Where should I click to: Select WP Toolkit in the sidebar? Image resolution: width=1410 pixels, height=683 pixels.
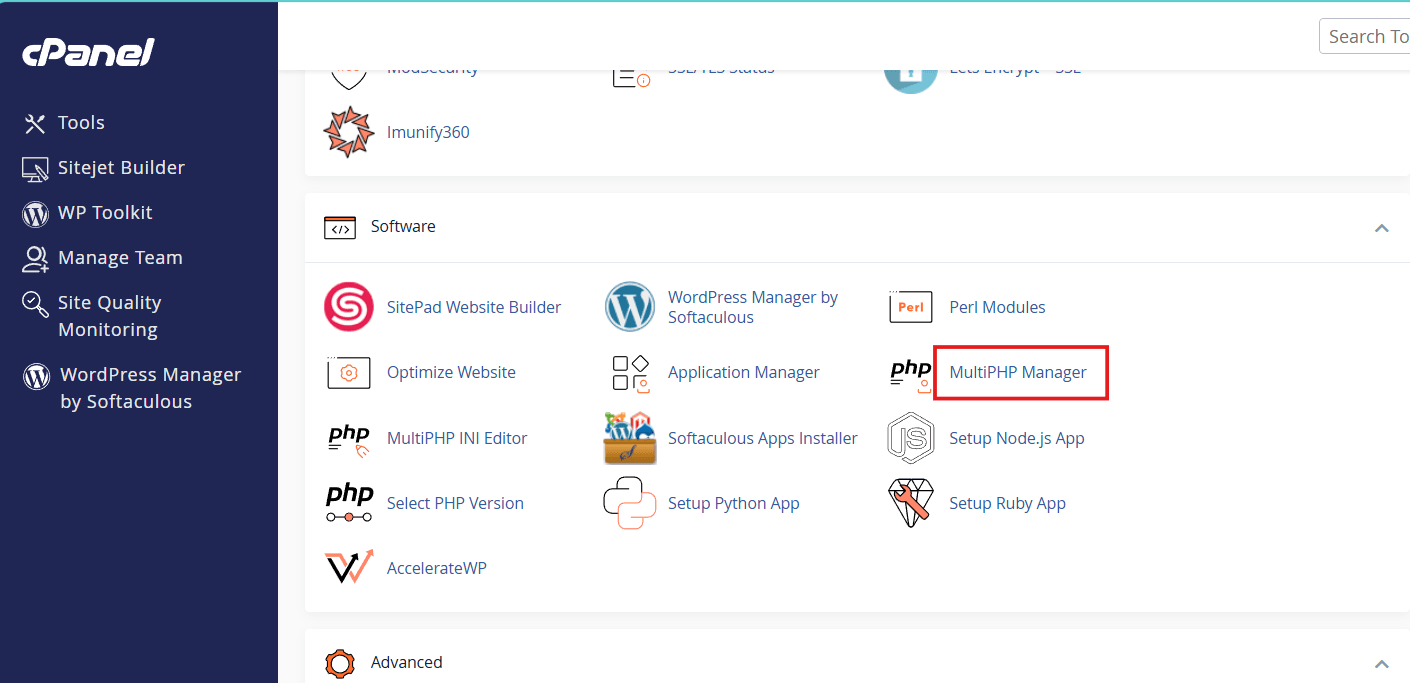pos(103,212)
